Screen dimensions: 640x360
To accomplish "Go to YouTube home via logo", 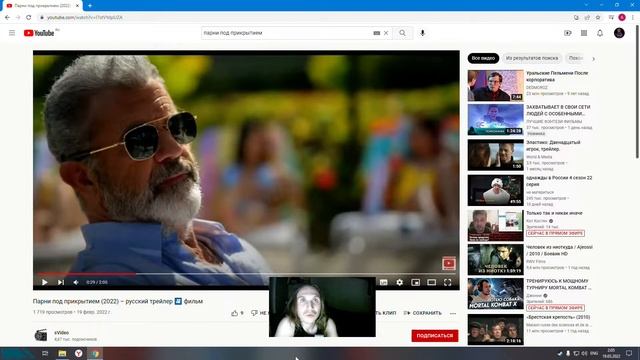I will pyautogui.click(x=39, y=33).
